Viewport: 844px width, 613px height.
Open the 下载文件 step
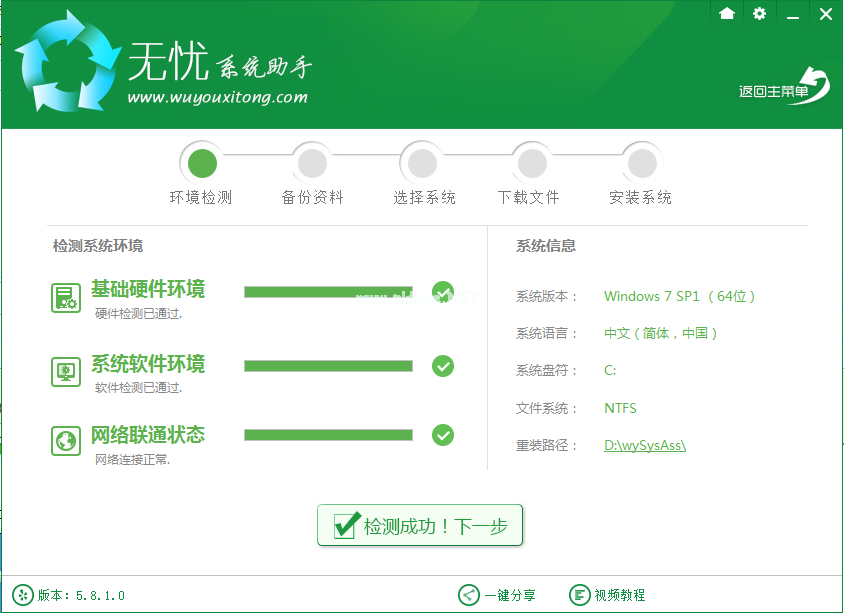pyautogui.click(x=531, y=161)
